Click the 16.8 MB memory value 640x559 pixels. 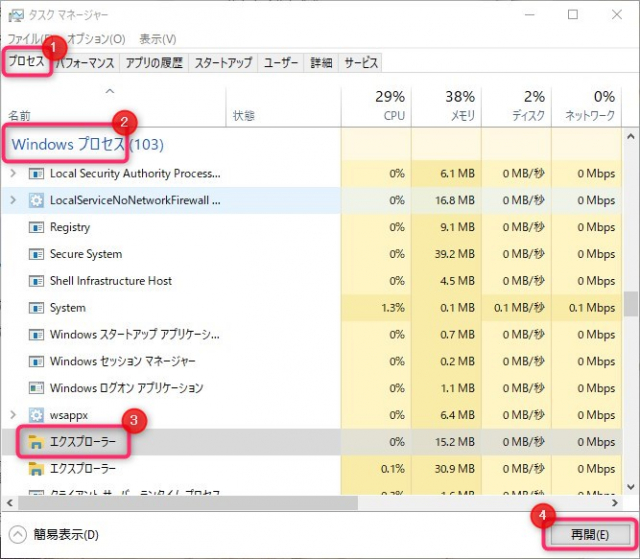(x=455, y=200)
